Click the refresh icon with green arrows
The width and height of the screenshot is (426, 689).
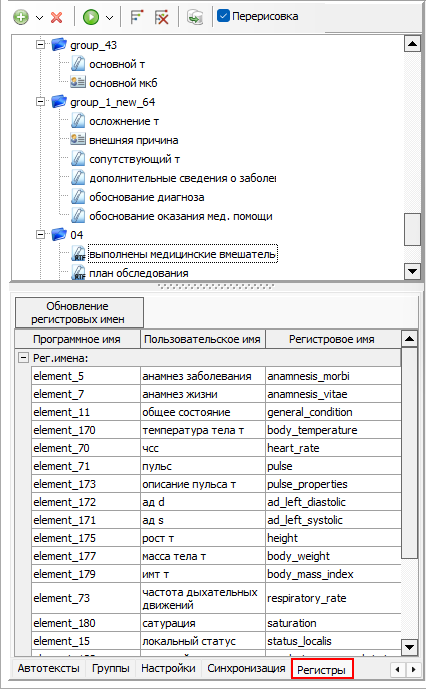[x=195, y=18]
